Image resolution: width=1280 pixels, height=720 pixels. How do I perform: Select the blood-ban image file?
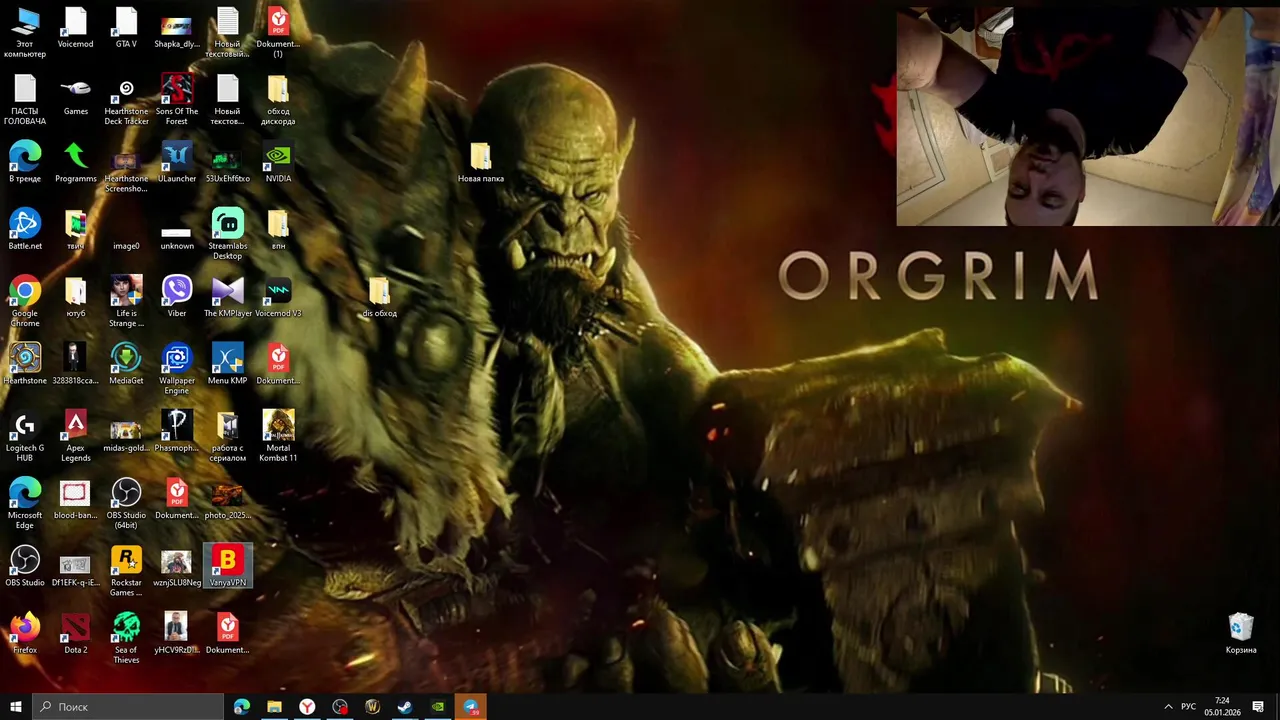point(75,499)
